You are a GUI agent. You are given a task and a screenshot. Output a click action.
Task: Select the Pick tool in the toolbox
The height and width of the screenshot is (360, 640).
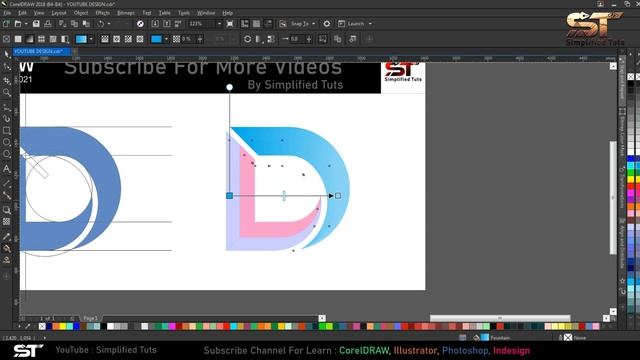[7, 54]
